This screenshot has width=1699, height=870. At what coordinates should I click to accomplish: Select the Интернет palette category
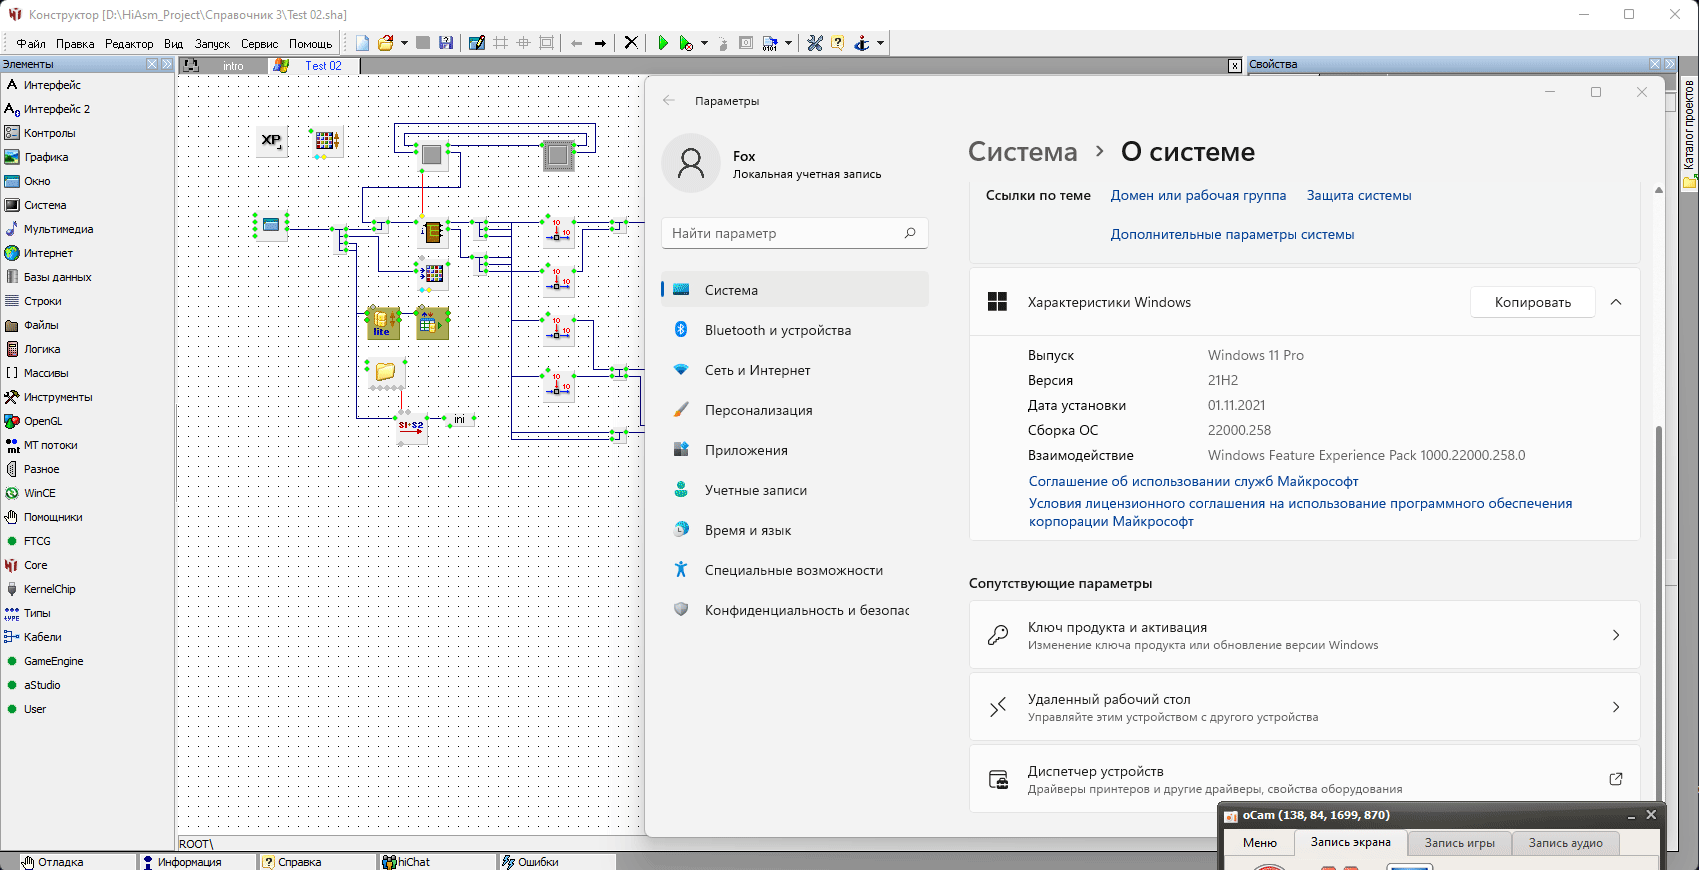[x=48, y=253]
